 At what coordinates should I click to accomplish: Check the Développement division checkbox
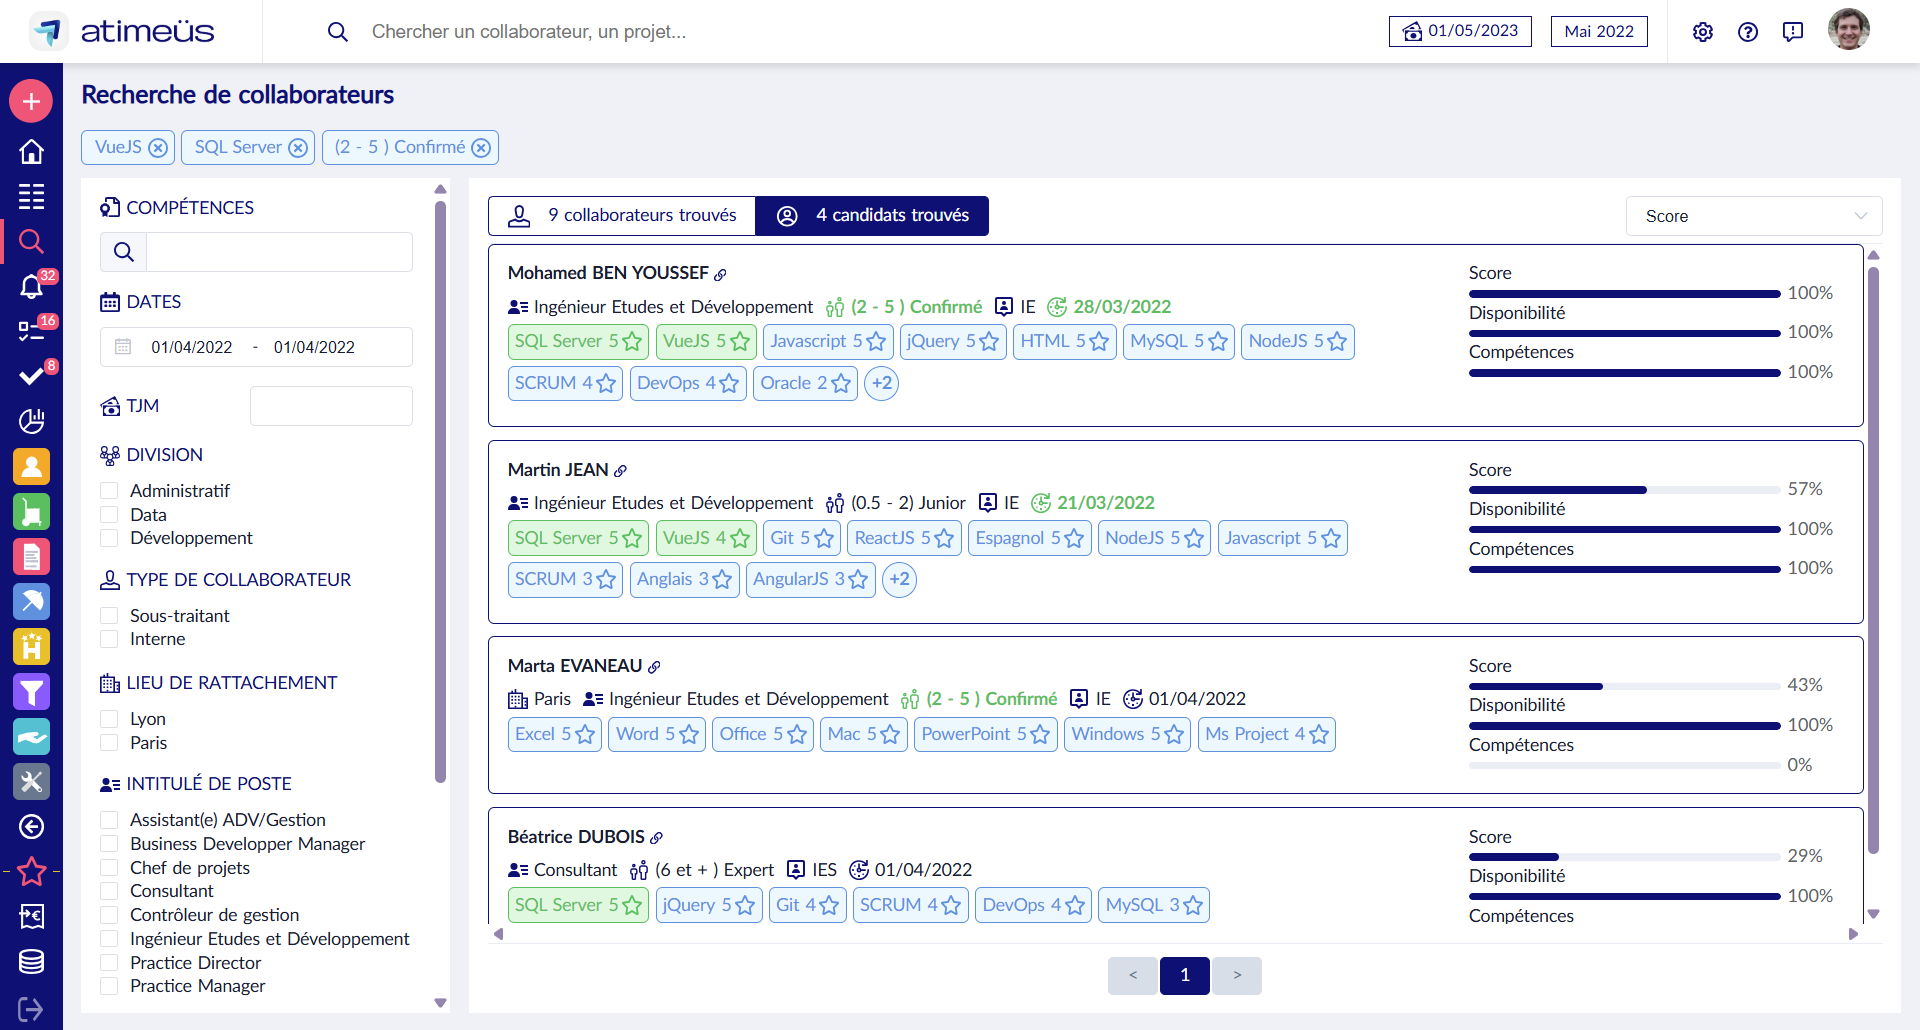tap(110, 538)
